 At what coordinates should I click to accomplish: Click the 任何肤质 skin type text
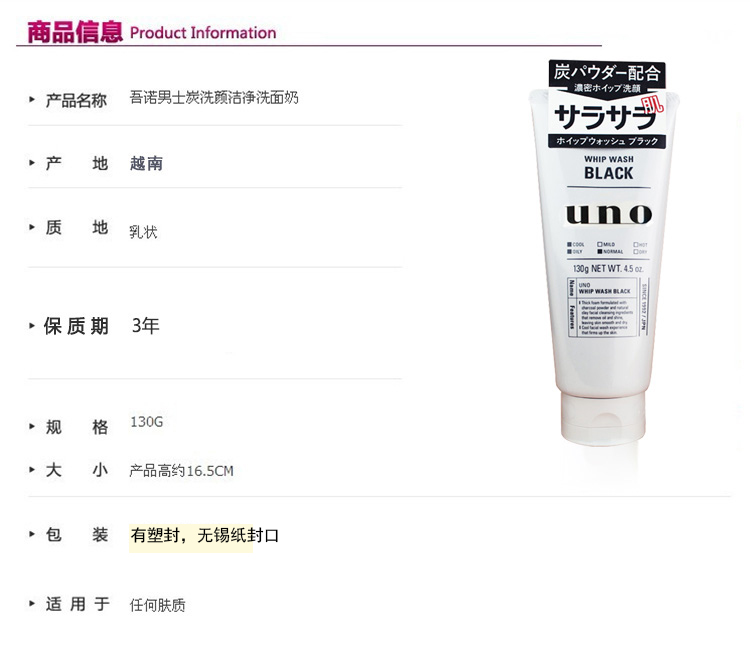click(x=157, y=605)
